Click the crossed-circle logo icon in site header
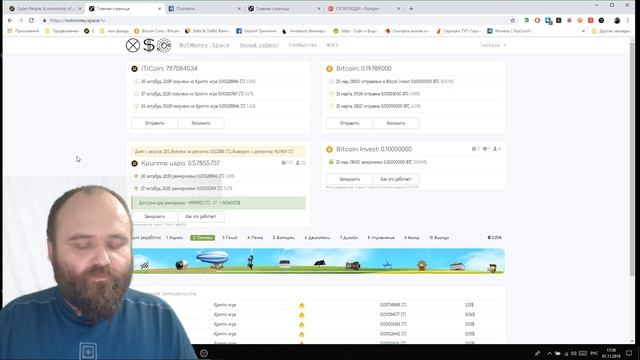Image resolution: width=640 pixels, height=360 pixels. (x=133, y=45)
